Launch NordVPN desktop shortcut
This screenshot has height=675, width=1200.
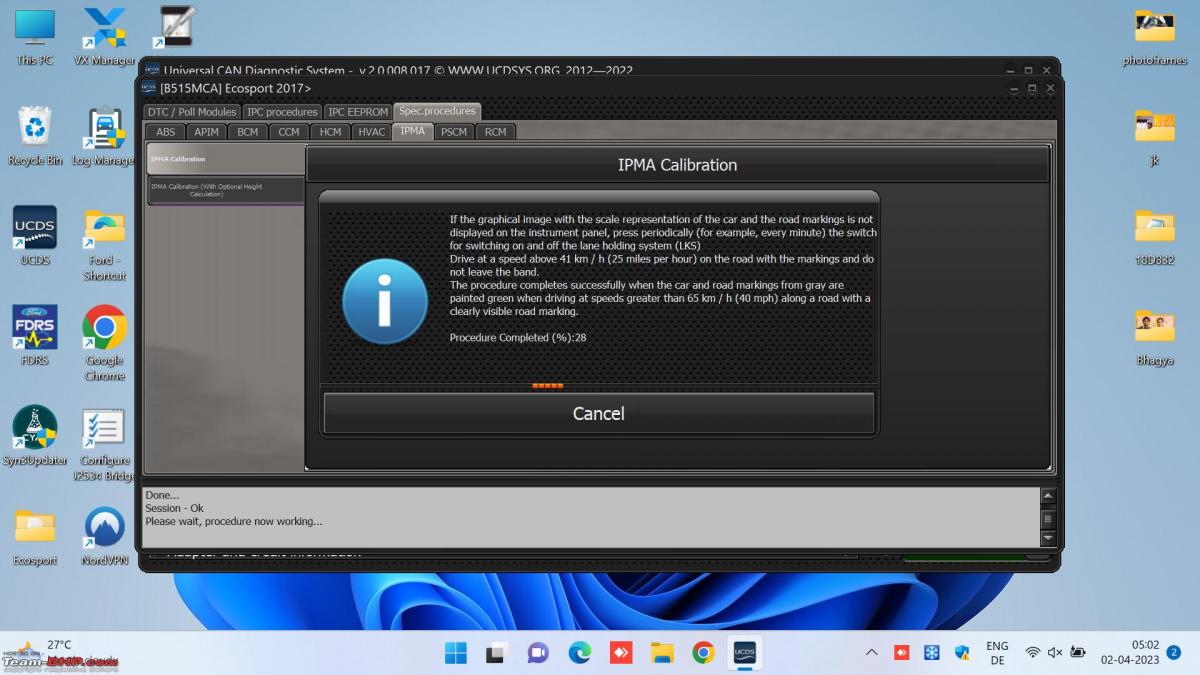[x=105, y=537]
